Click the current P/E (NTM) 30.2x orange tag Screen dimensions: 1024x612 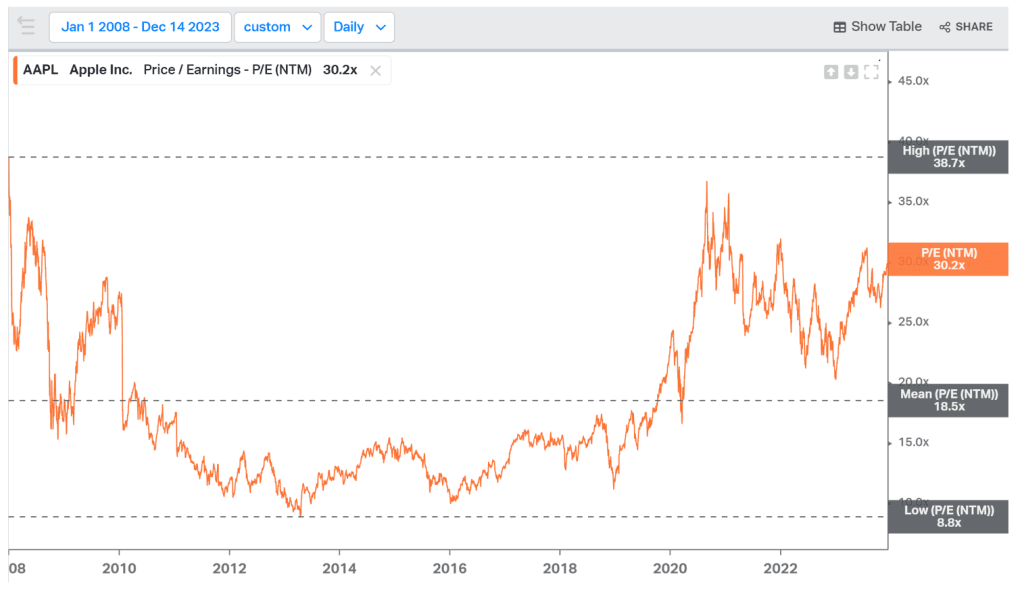948,259
